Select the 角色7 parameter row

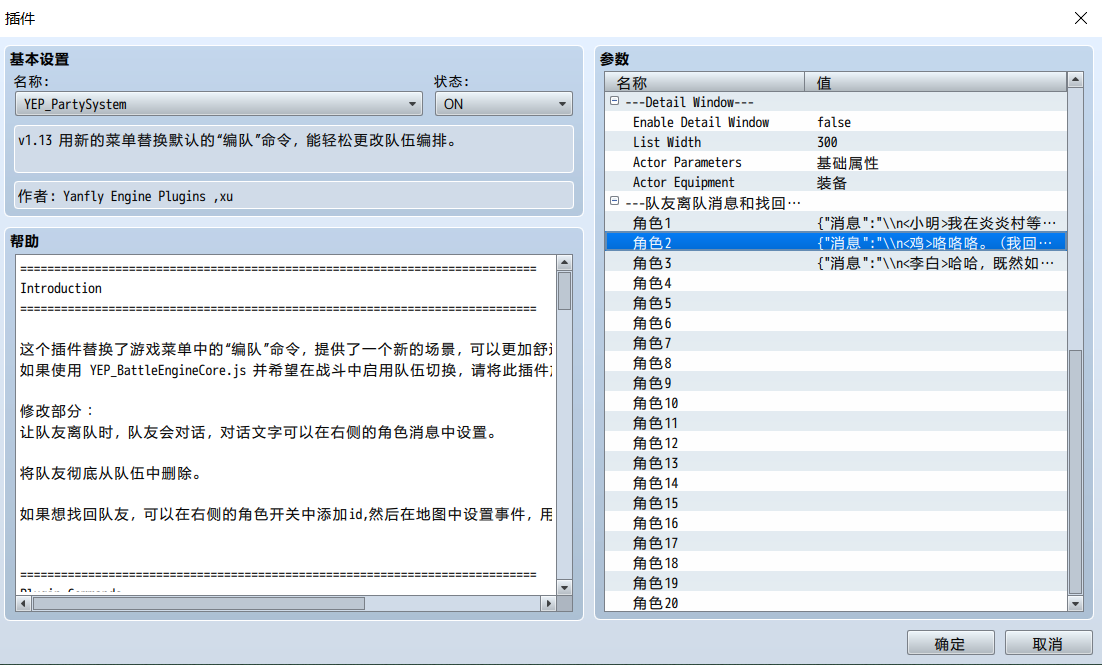pos(836,343)
